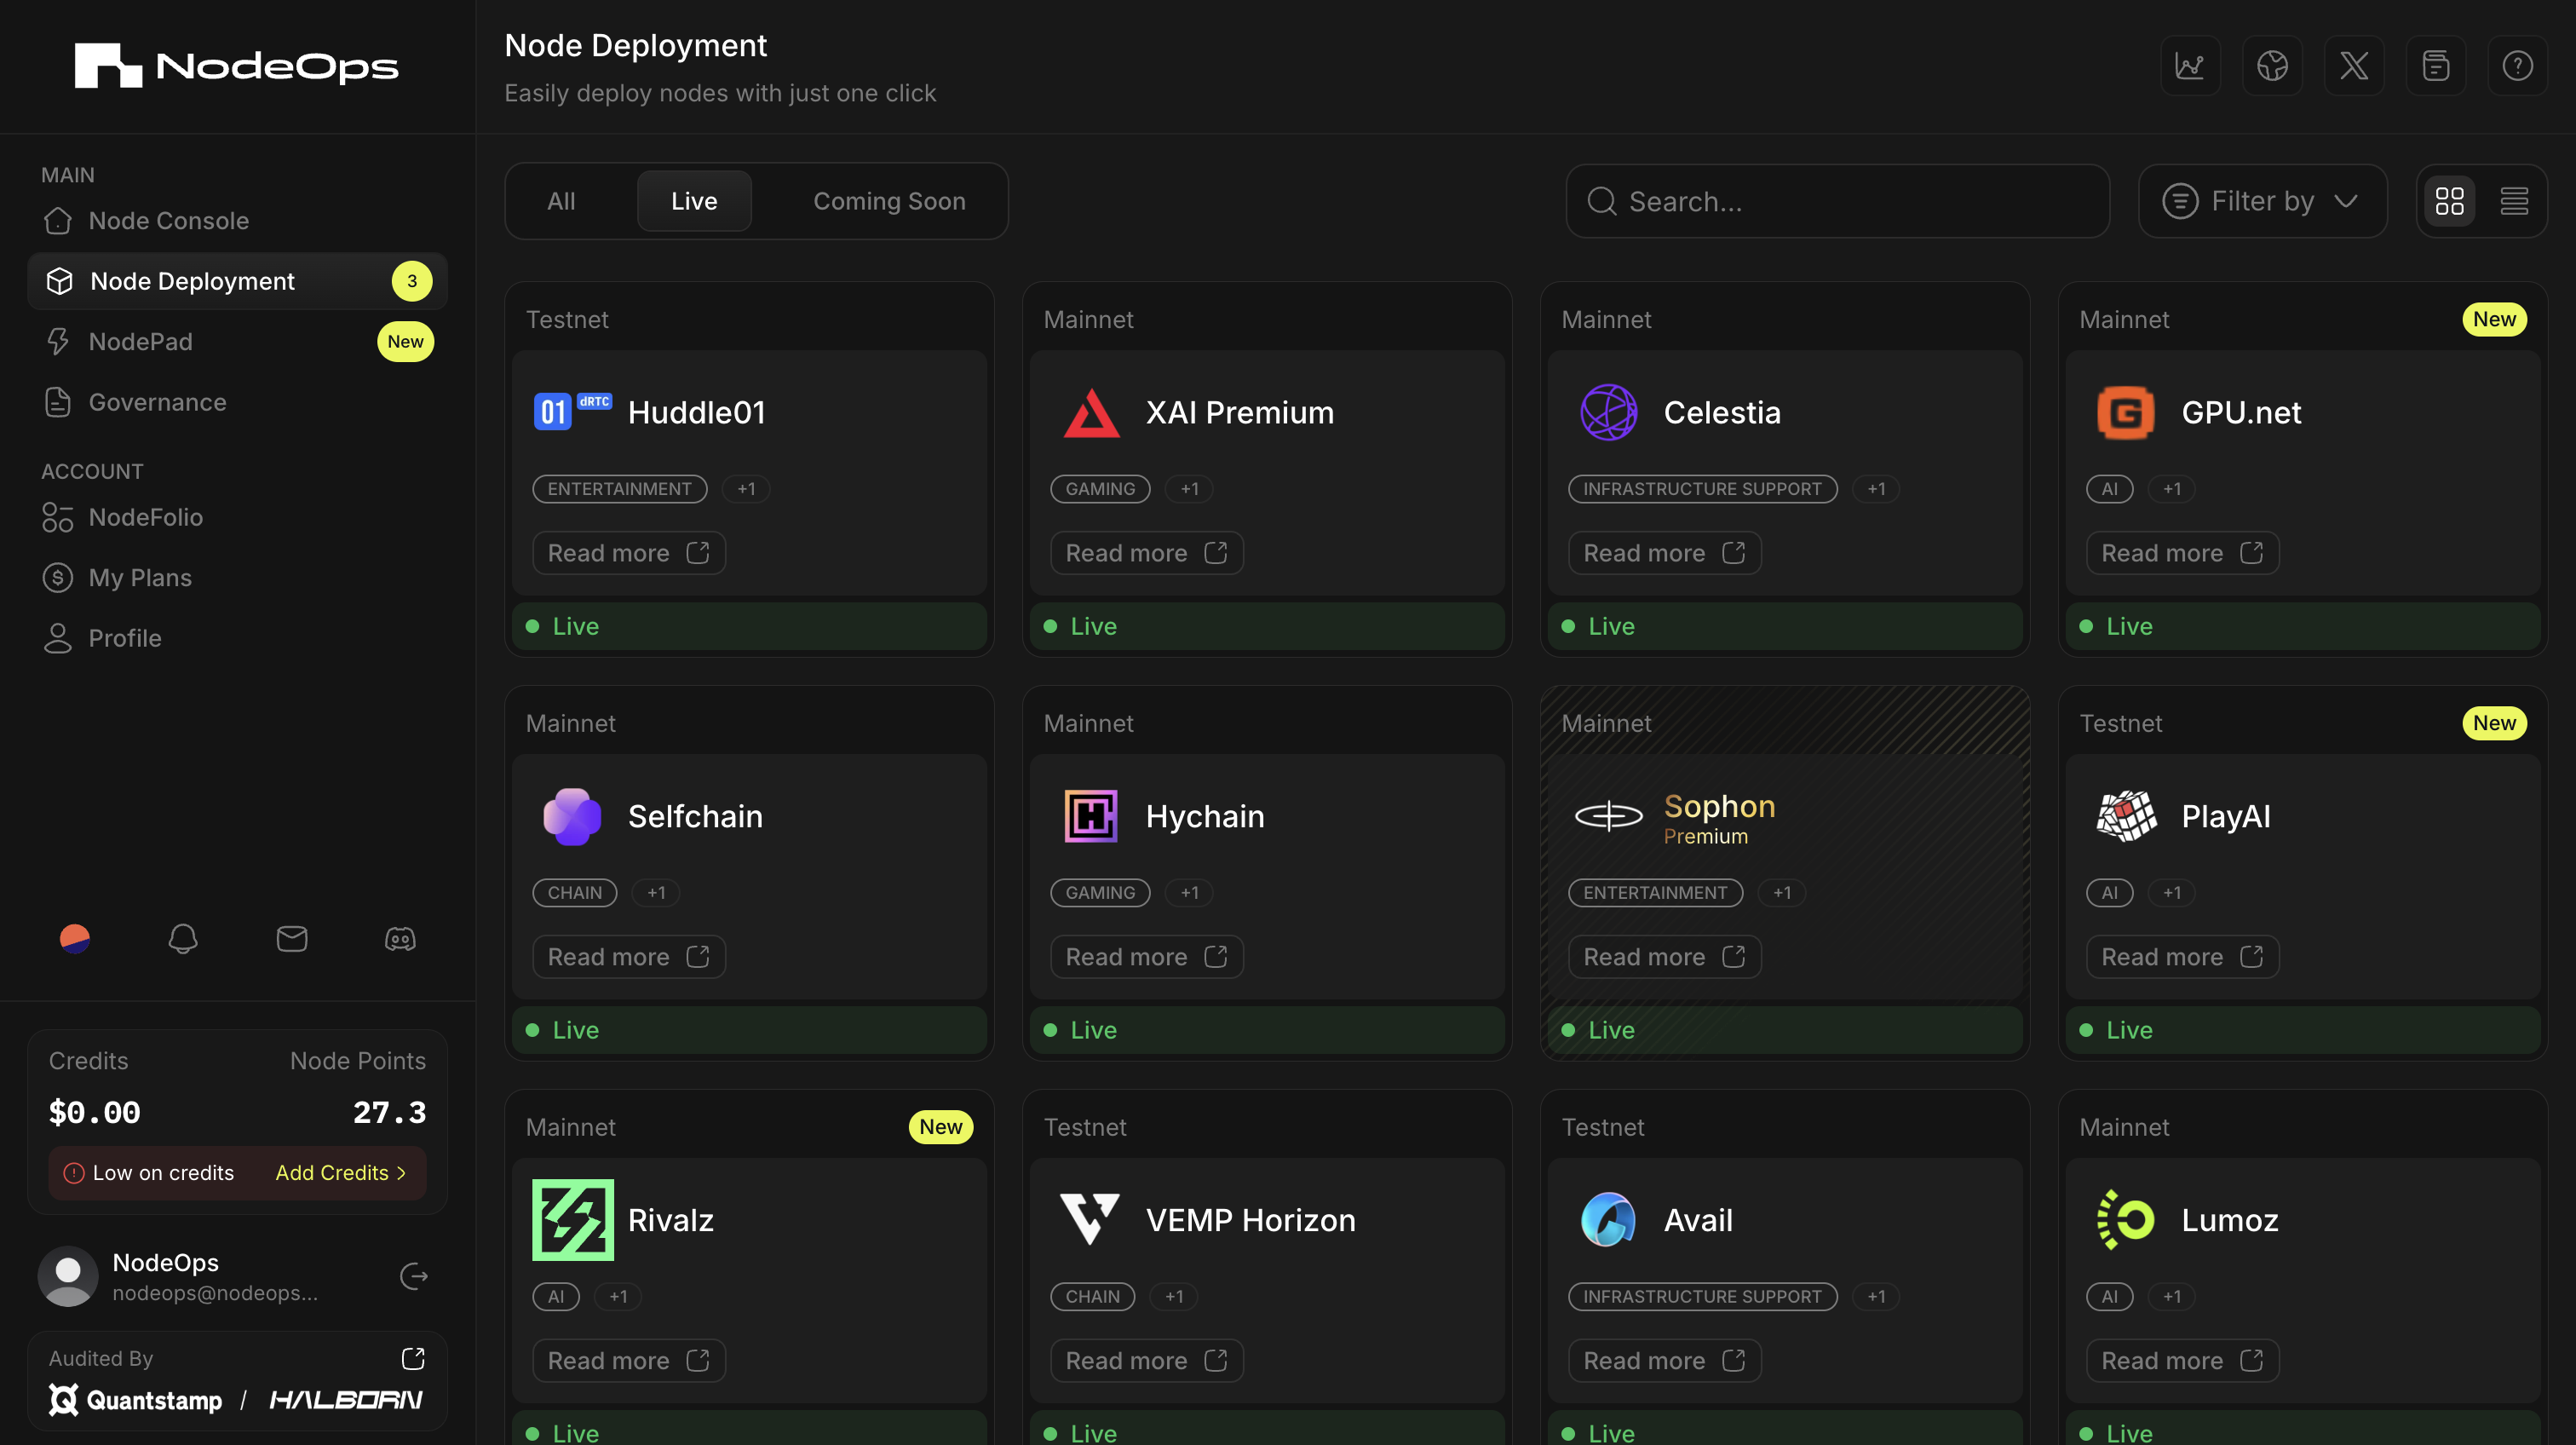Click Read more on Sophon Premium card

click(1665, 957)
